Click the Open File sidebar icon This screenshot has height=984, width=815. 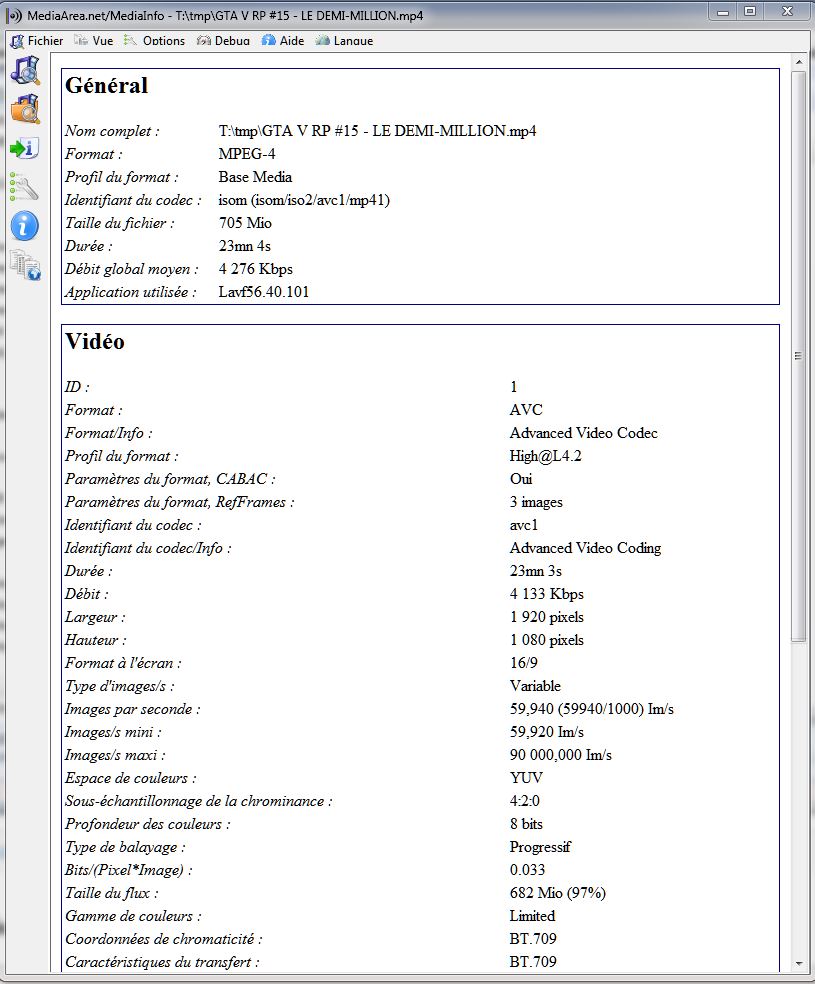pos(25,70)
